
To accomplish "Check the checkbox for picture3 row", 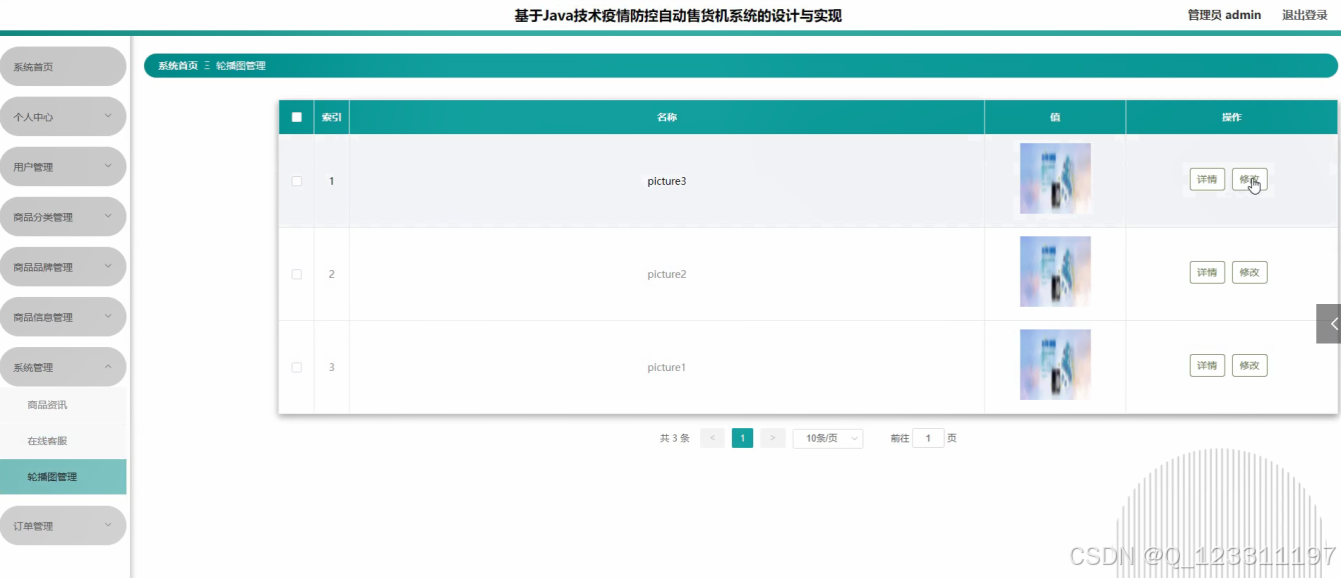I will 296,181.
